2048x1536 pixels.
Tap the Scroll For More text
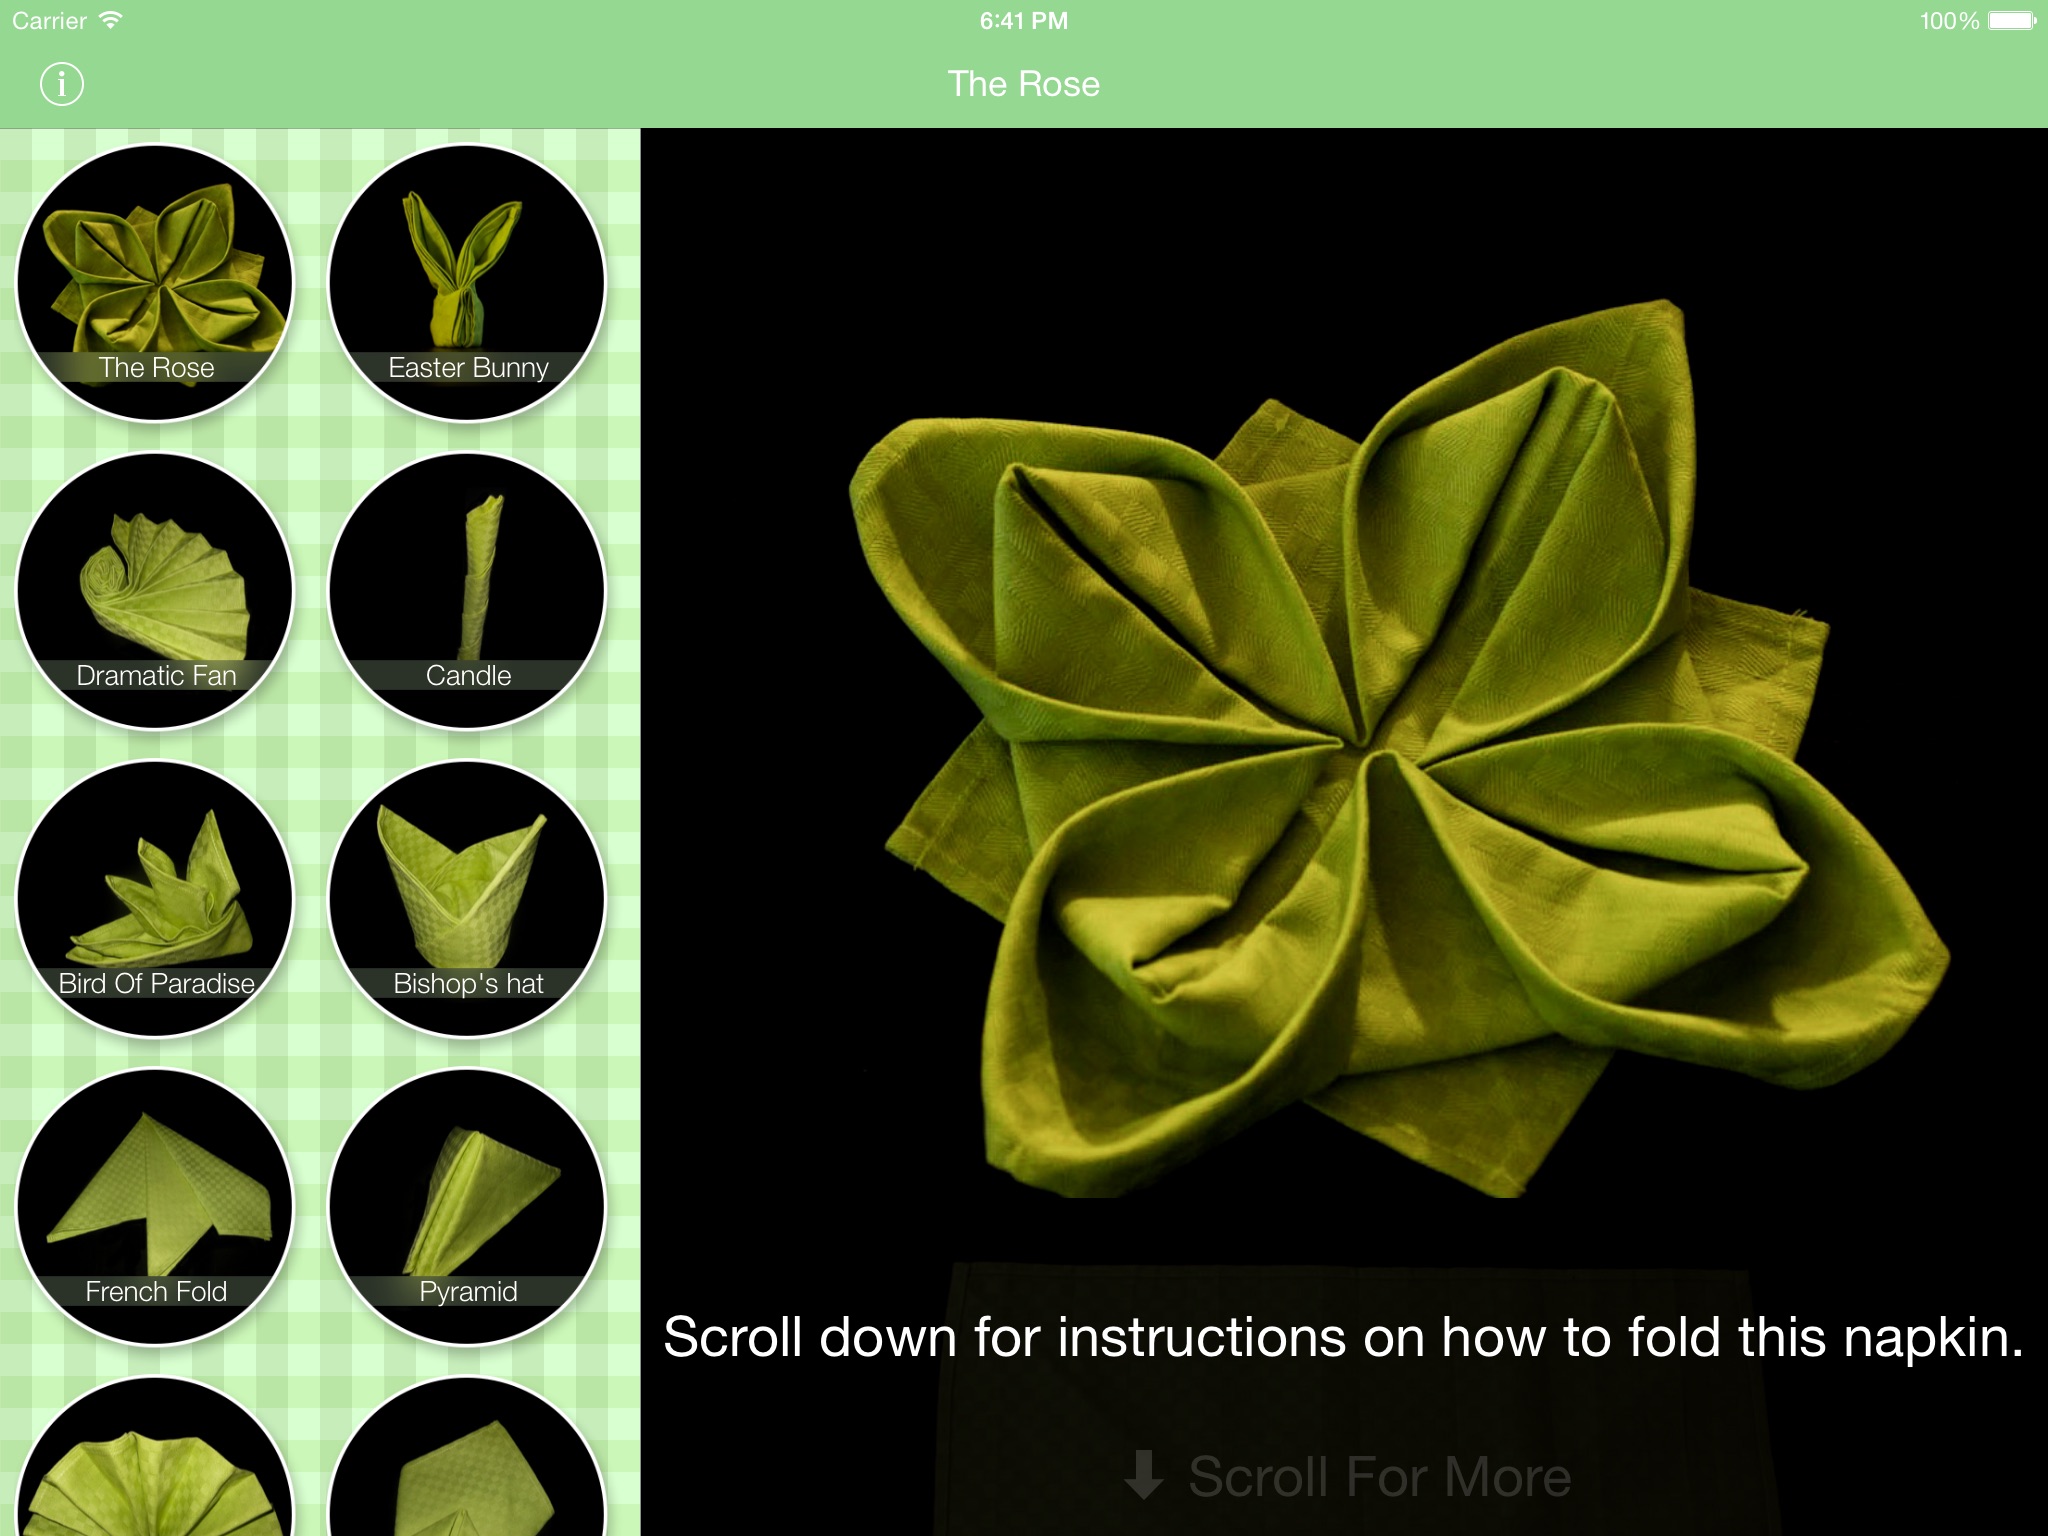[x=1379, y=1476]
